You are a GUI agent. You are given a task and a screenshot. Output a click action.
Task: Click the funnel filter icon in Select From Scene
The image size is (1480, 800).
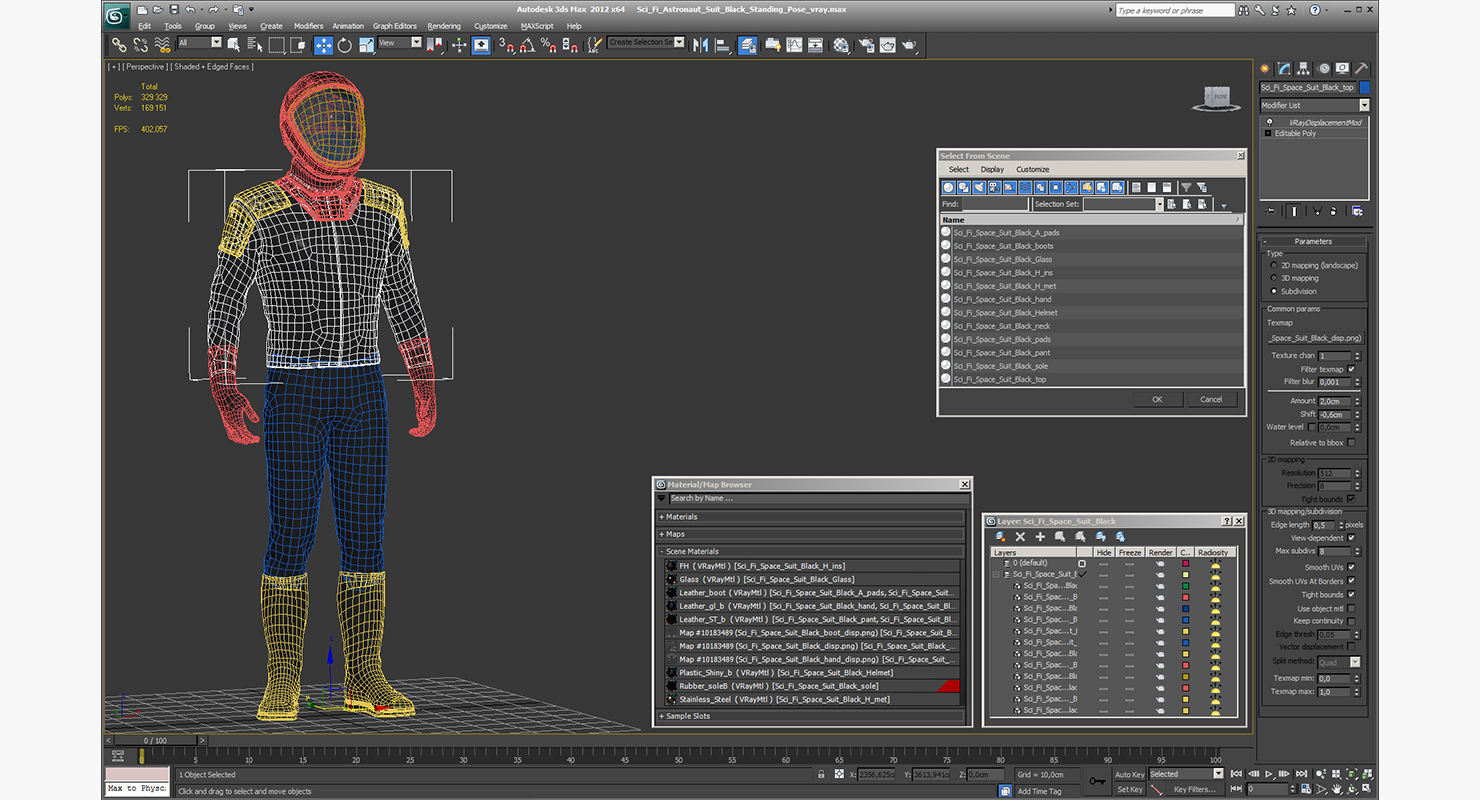coord(1186,187)
